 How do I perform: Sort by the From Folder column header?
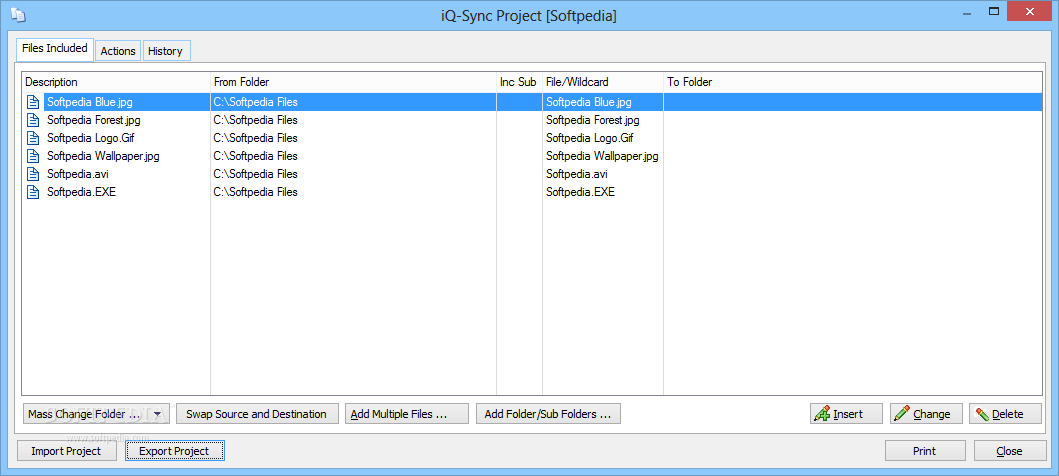click(353, 82)
